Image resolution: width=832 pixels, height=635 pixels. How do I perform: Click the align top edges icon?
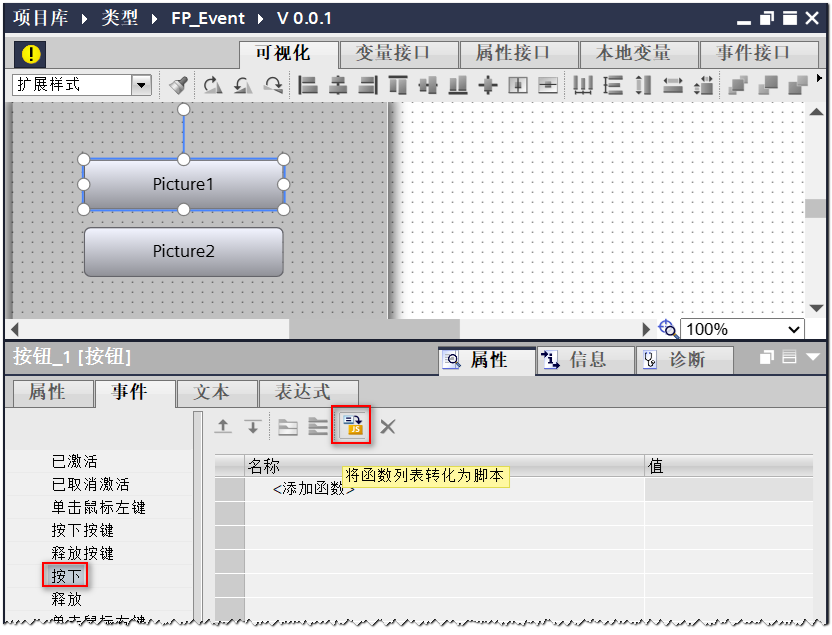(x=400, y=86)
